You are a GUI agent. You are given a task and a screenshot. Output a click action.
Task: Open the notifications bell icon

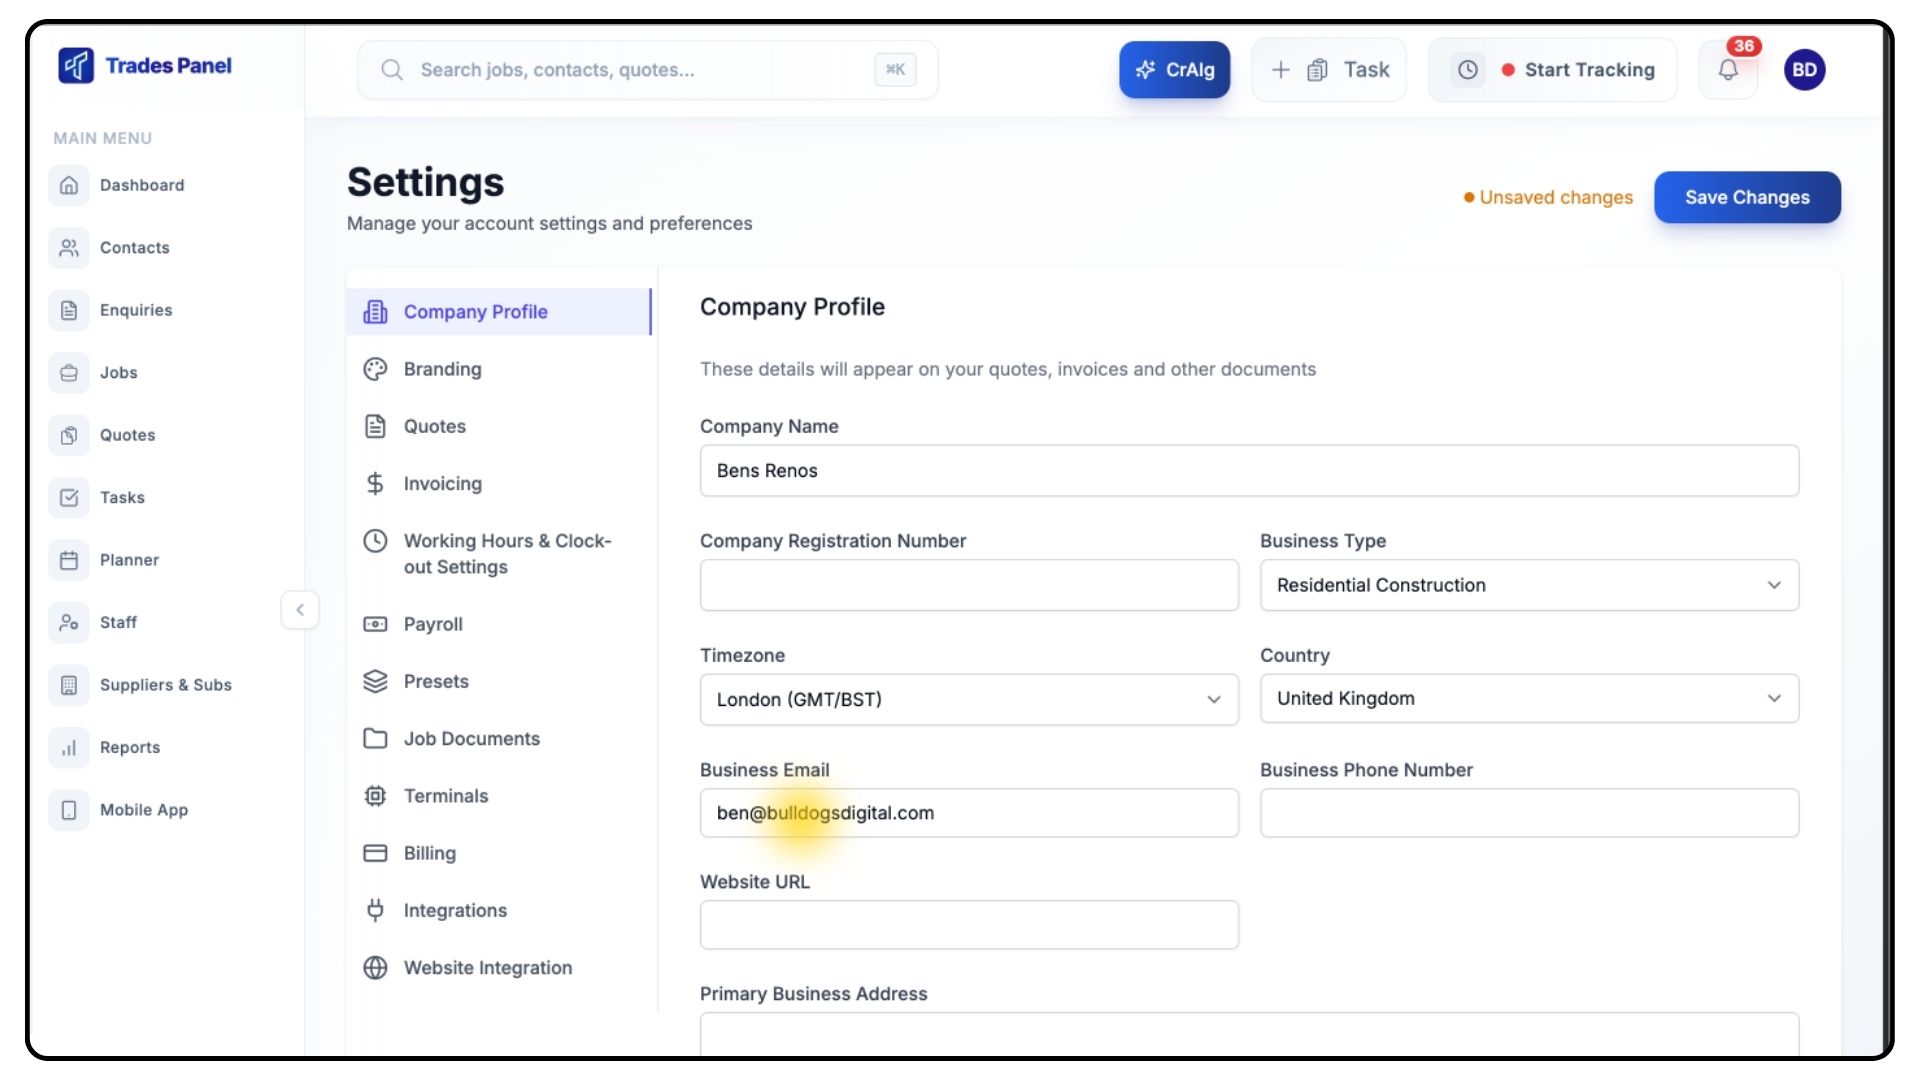tap(1728, 70)
